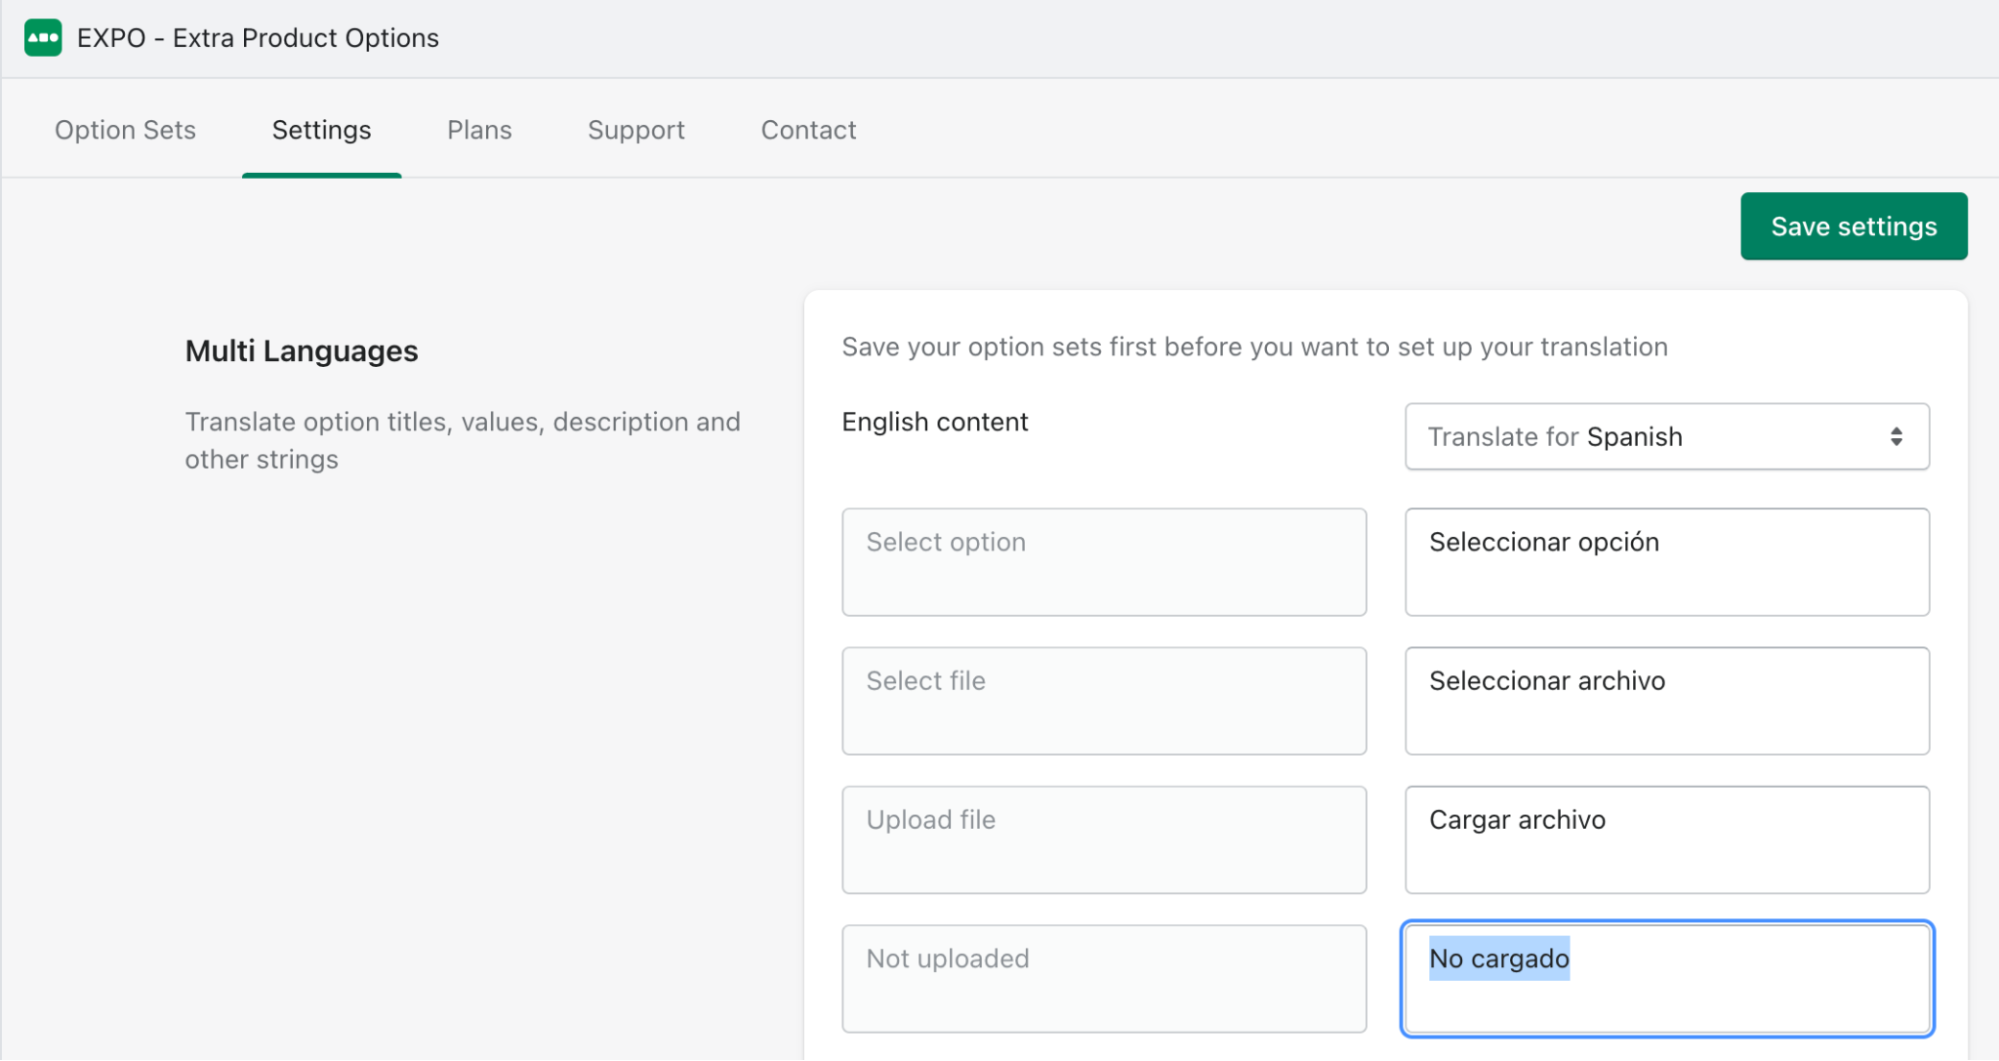Click the 'Translate option titles' description text
Screen dimensions: 1999x1061
coord(462,440)
